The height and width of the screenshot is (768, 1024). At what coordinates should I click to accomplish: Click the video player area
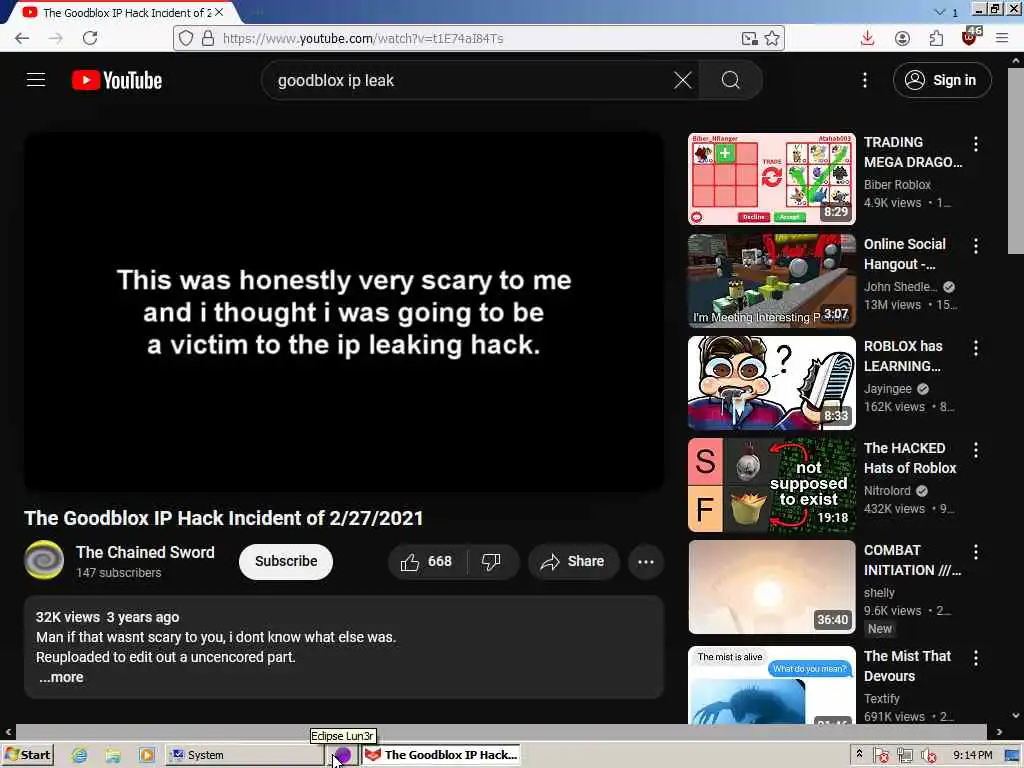click(344, 312)
